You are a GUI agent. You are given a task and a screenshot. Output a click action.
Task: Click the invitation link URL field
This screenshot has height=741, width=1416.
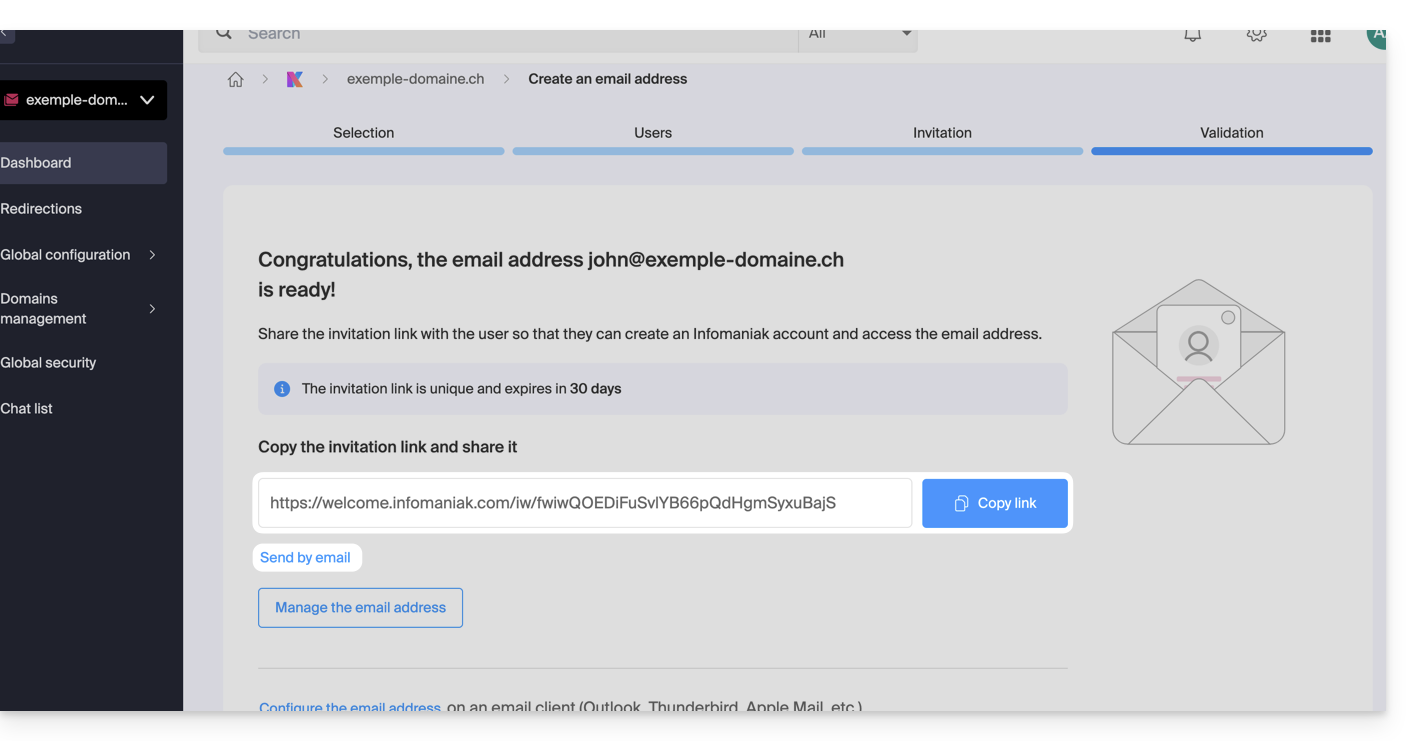click(584, 503)
